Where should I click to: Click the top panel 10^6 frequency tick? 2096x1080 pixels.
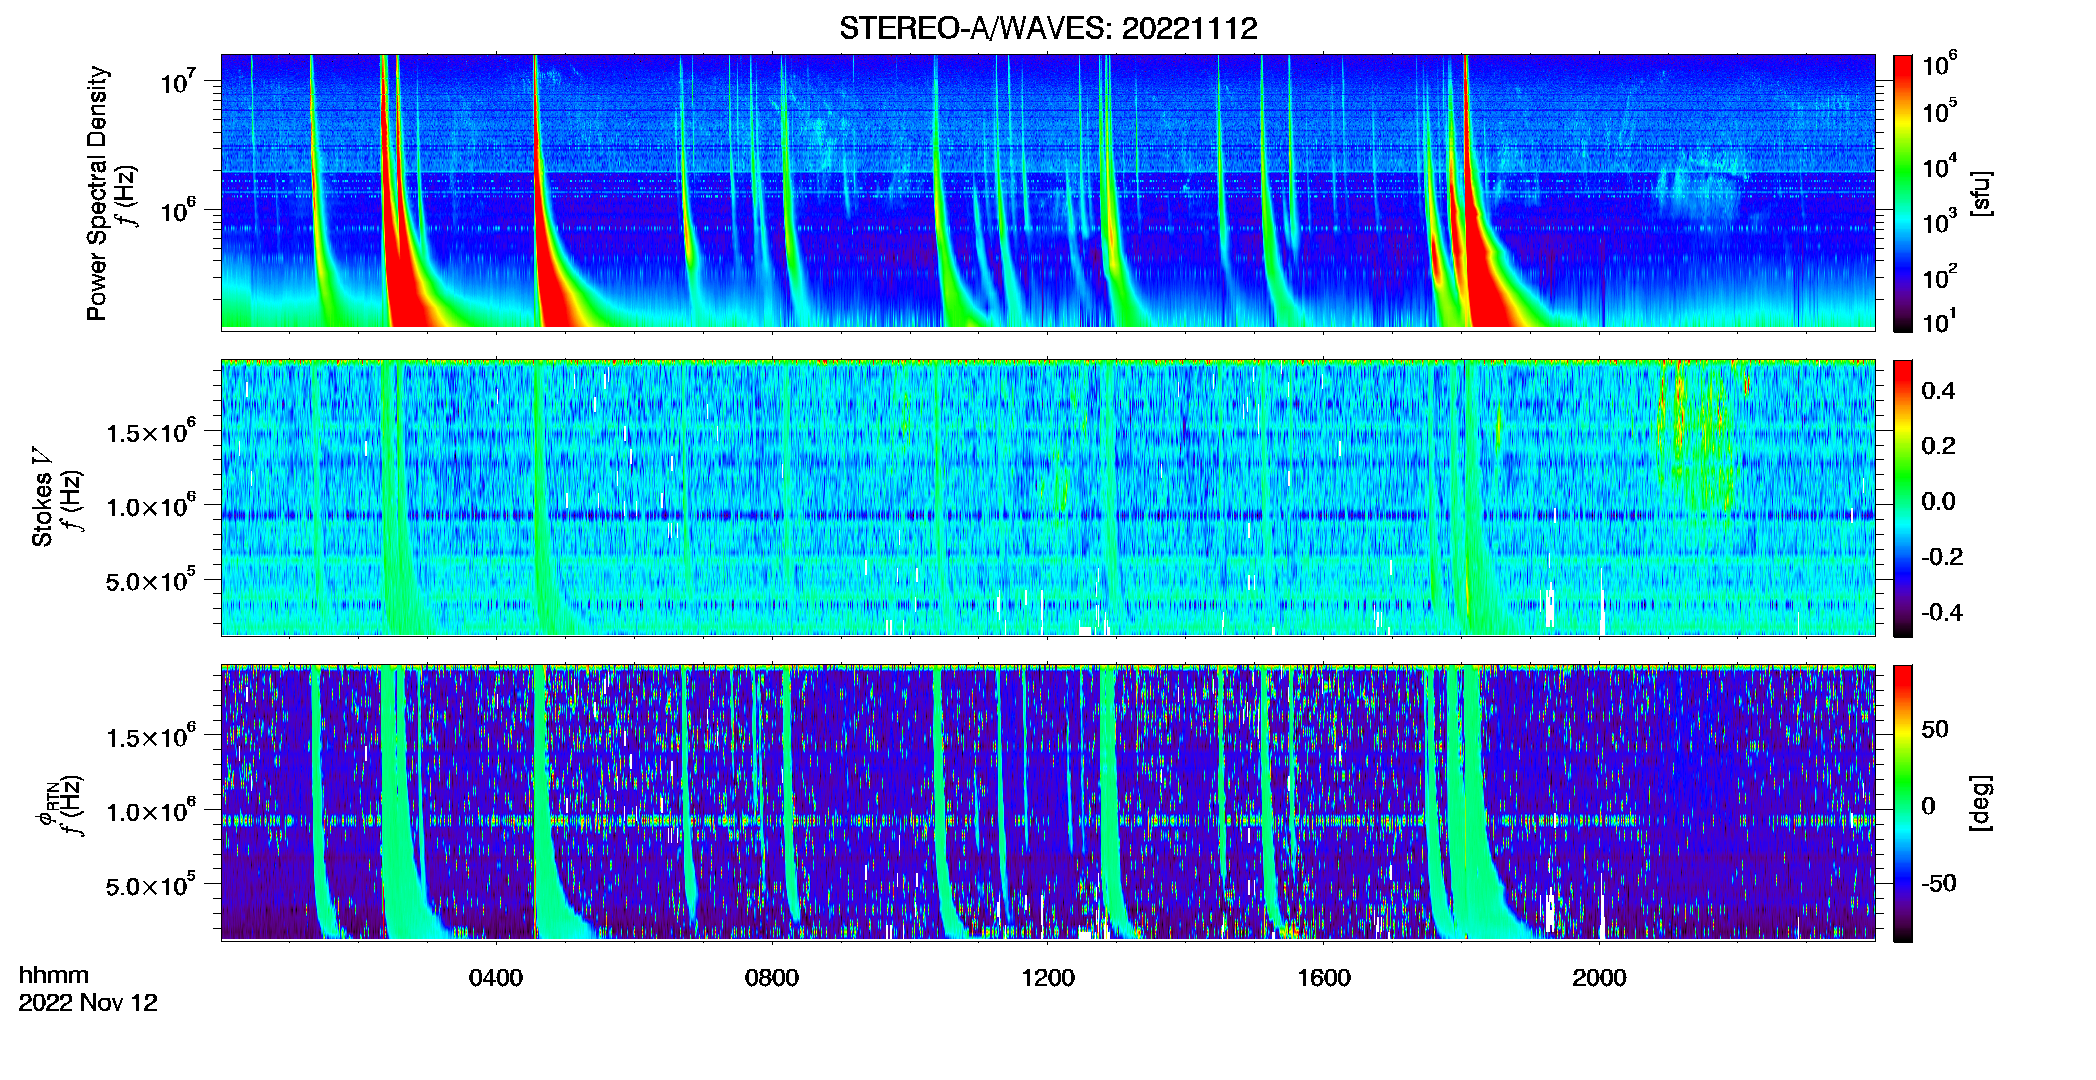178,209
